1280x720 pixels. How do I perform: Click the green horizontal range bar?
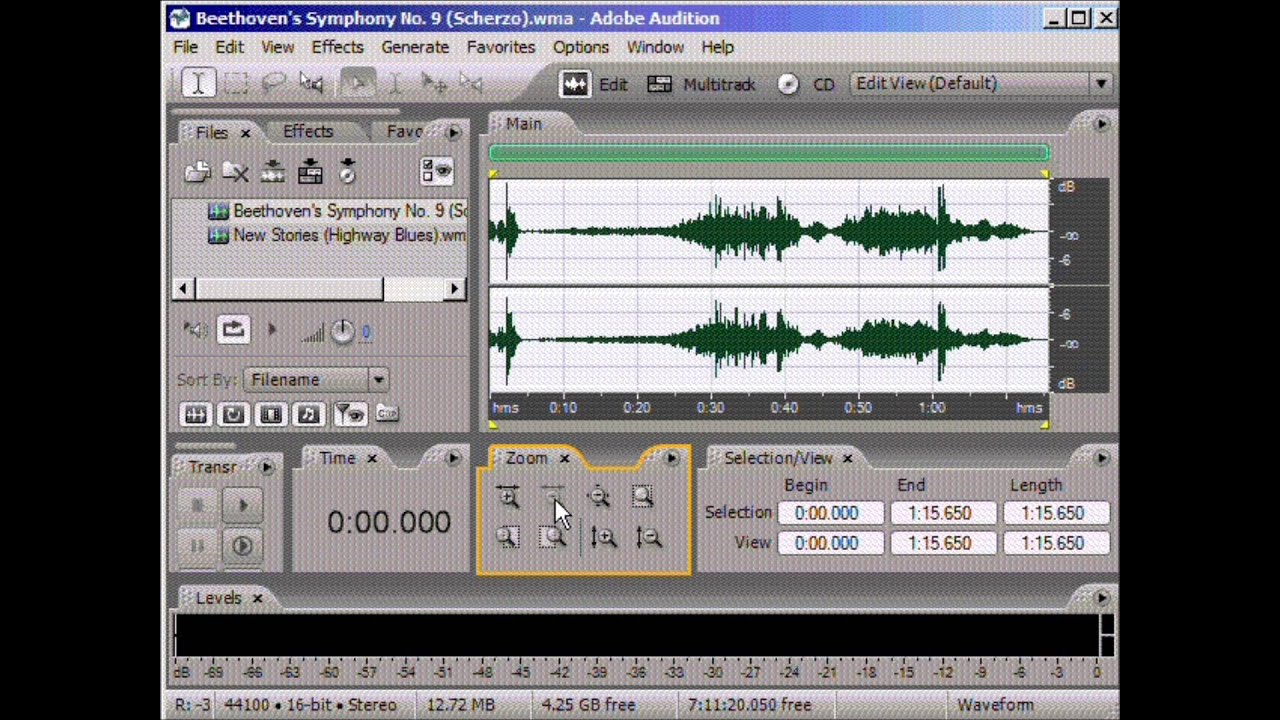click(x=769, y=153)
